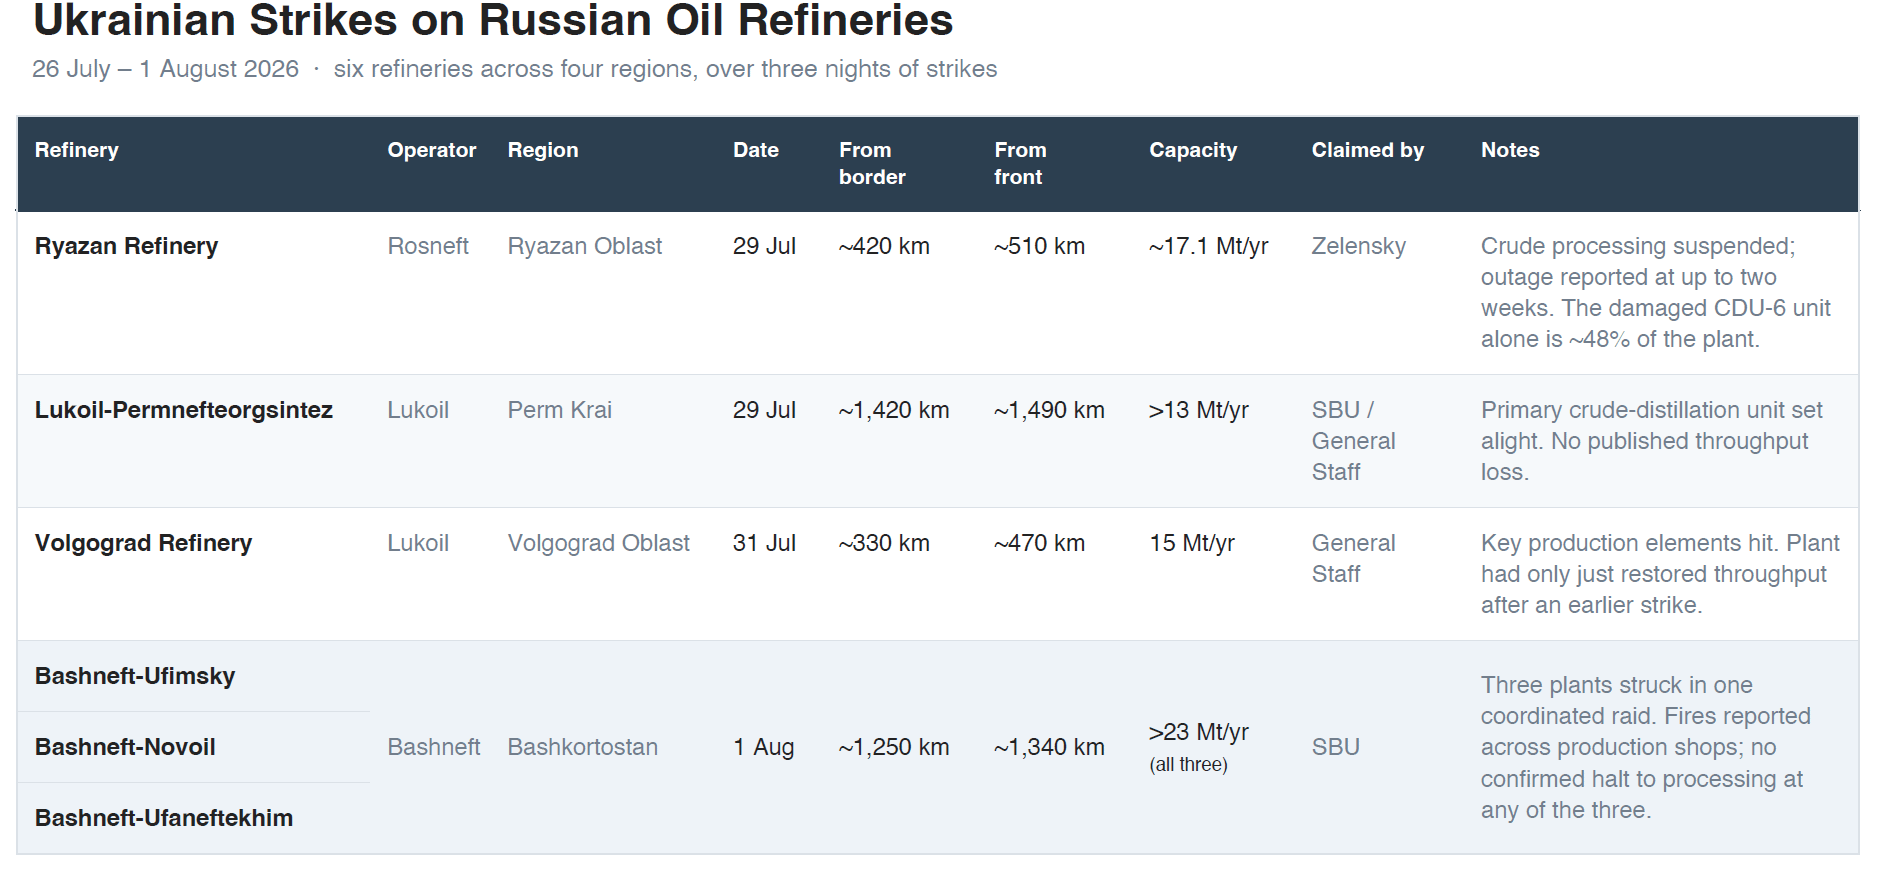Screen dimensions: 1882x884
Task: Click the 'Zelensky' claimed-by cell
Action: tap(1359, 246)
